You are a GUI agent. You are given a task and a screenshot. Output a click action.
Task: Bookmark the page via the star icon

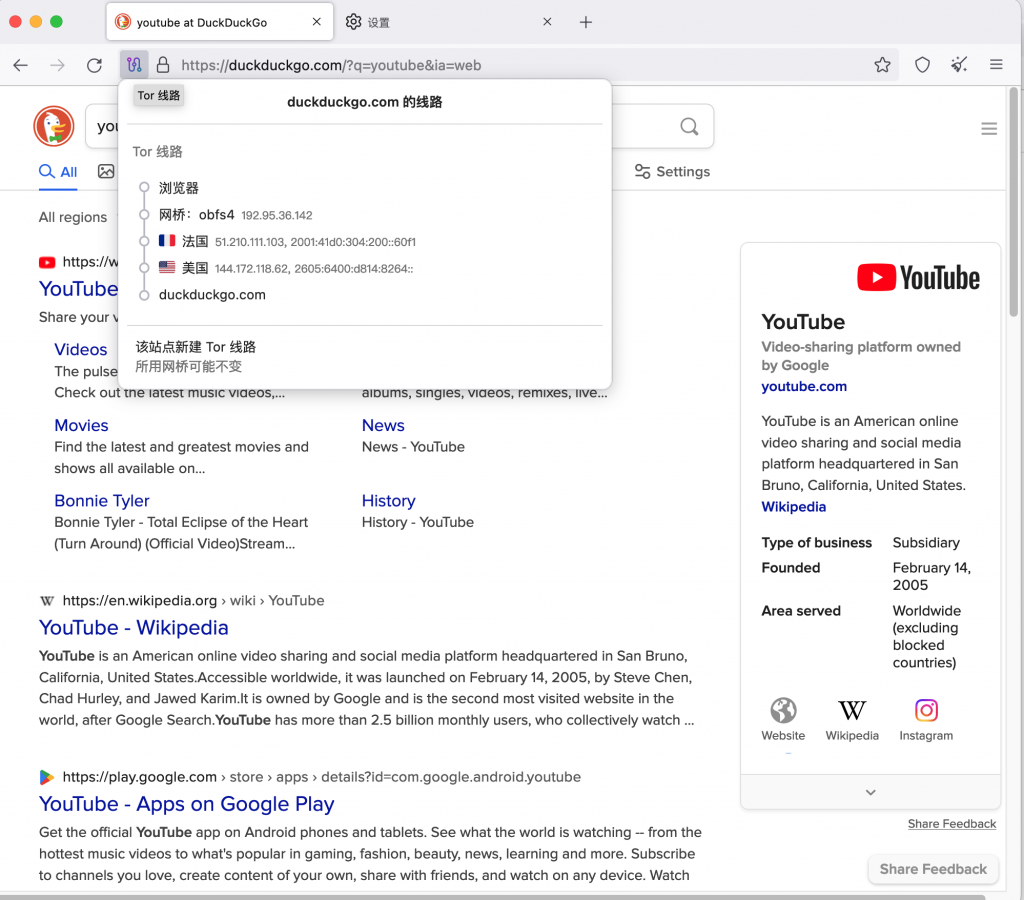(x=883, y=64)
